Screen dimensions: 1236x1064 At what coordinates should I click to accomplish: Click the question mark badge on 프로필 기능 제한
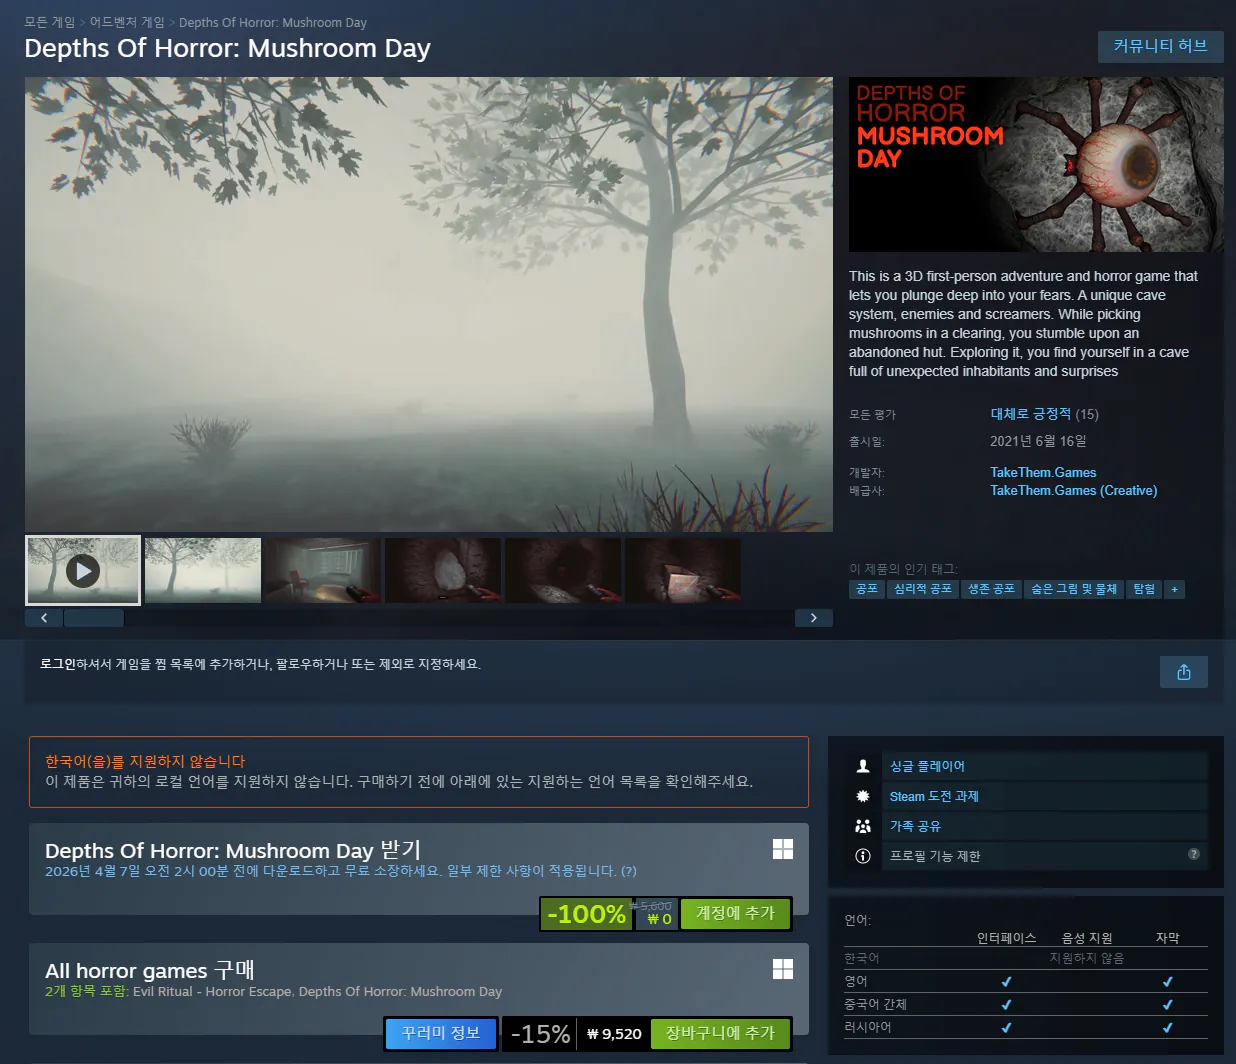point(1194,856)
